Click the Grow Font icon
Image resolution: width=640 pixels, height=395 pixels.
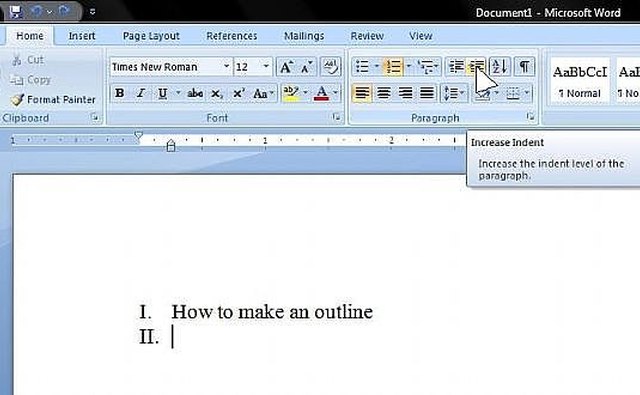coord(286,67)
